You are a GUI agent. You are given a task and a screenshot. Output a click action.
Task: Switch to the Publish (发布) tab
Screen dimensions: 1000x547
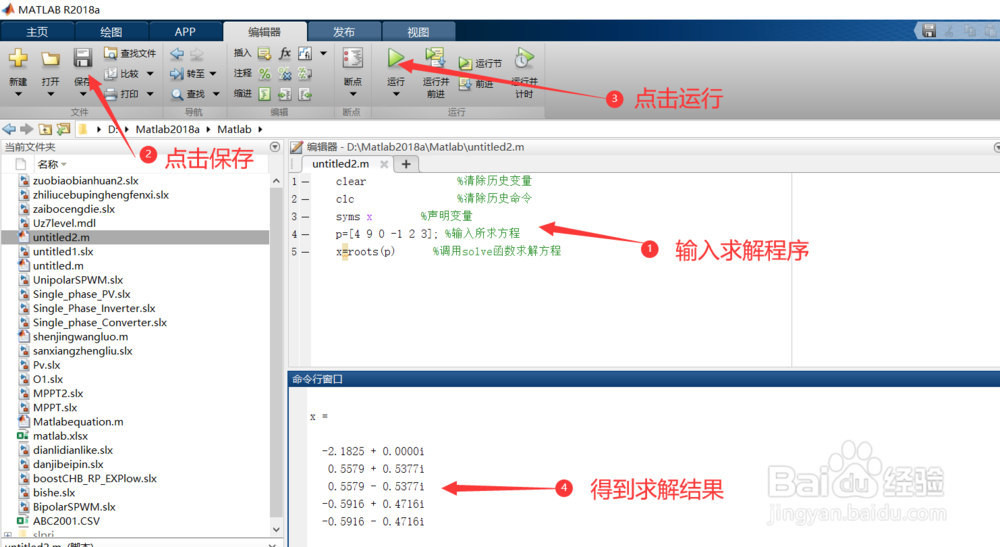coord(344,32)
